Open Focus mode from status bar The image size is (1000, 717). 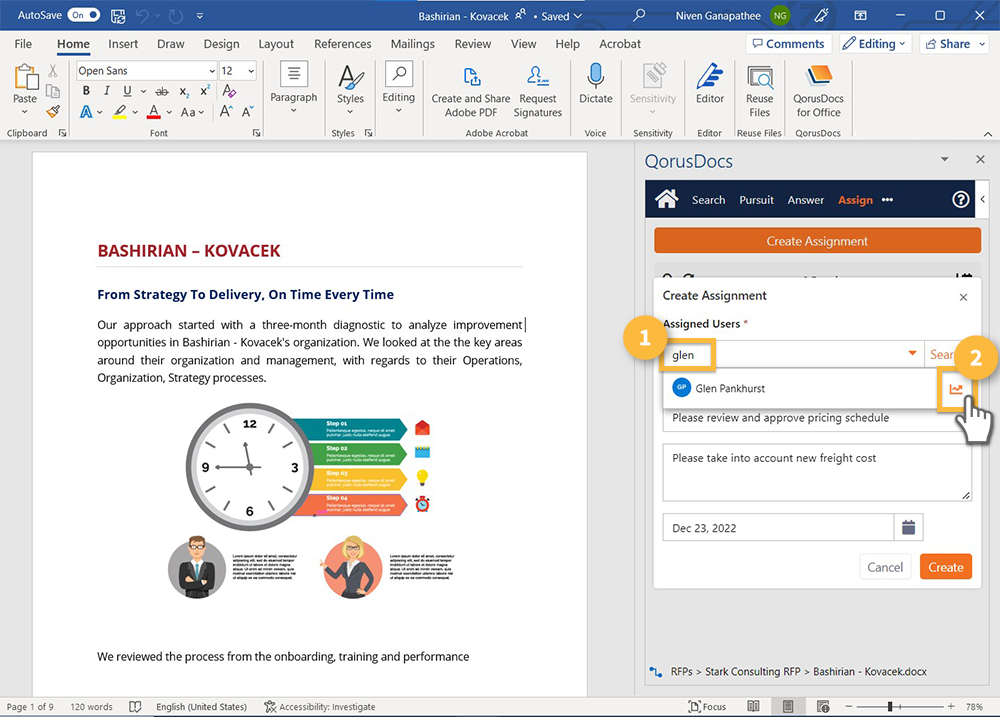click(707, 706)
